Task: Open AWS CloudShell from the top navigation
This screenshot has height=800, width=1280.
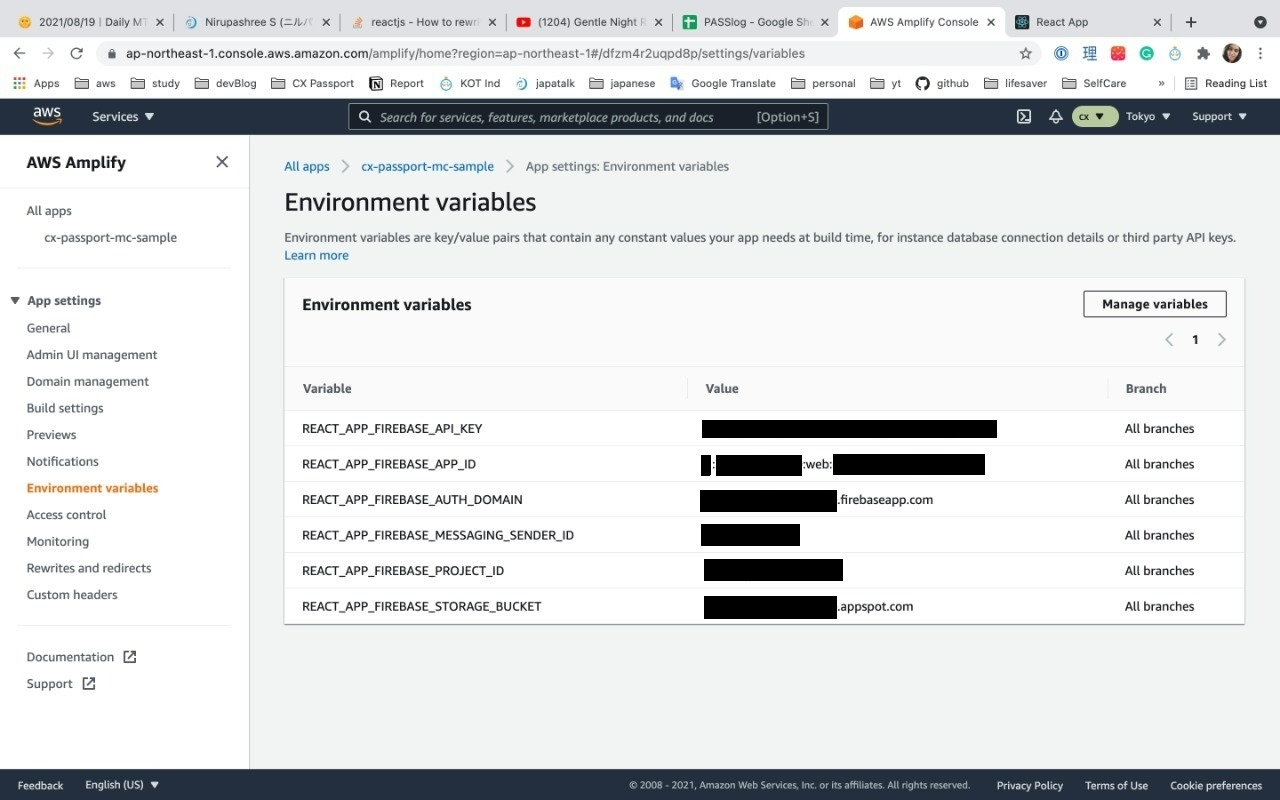Action: 1023,116
